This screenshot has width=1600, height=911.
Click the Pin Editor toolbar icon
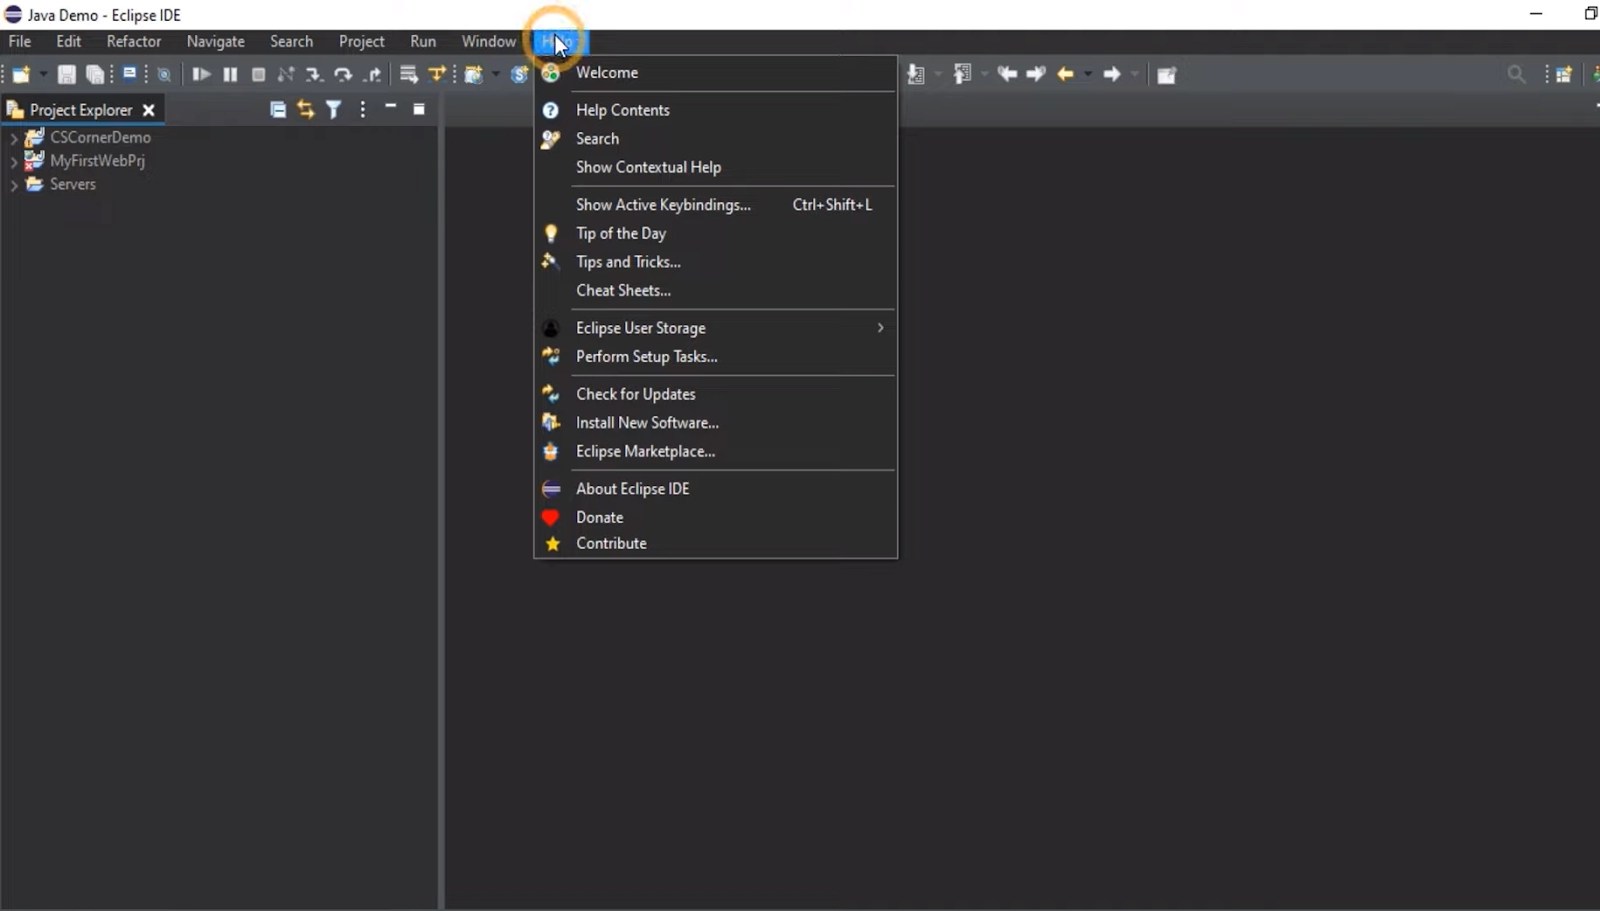pos(1166,75)
